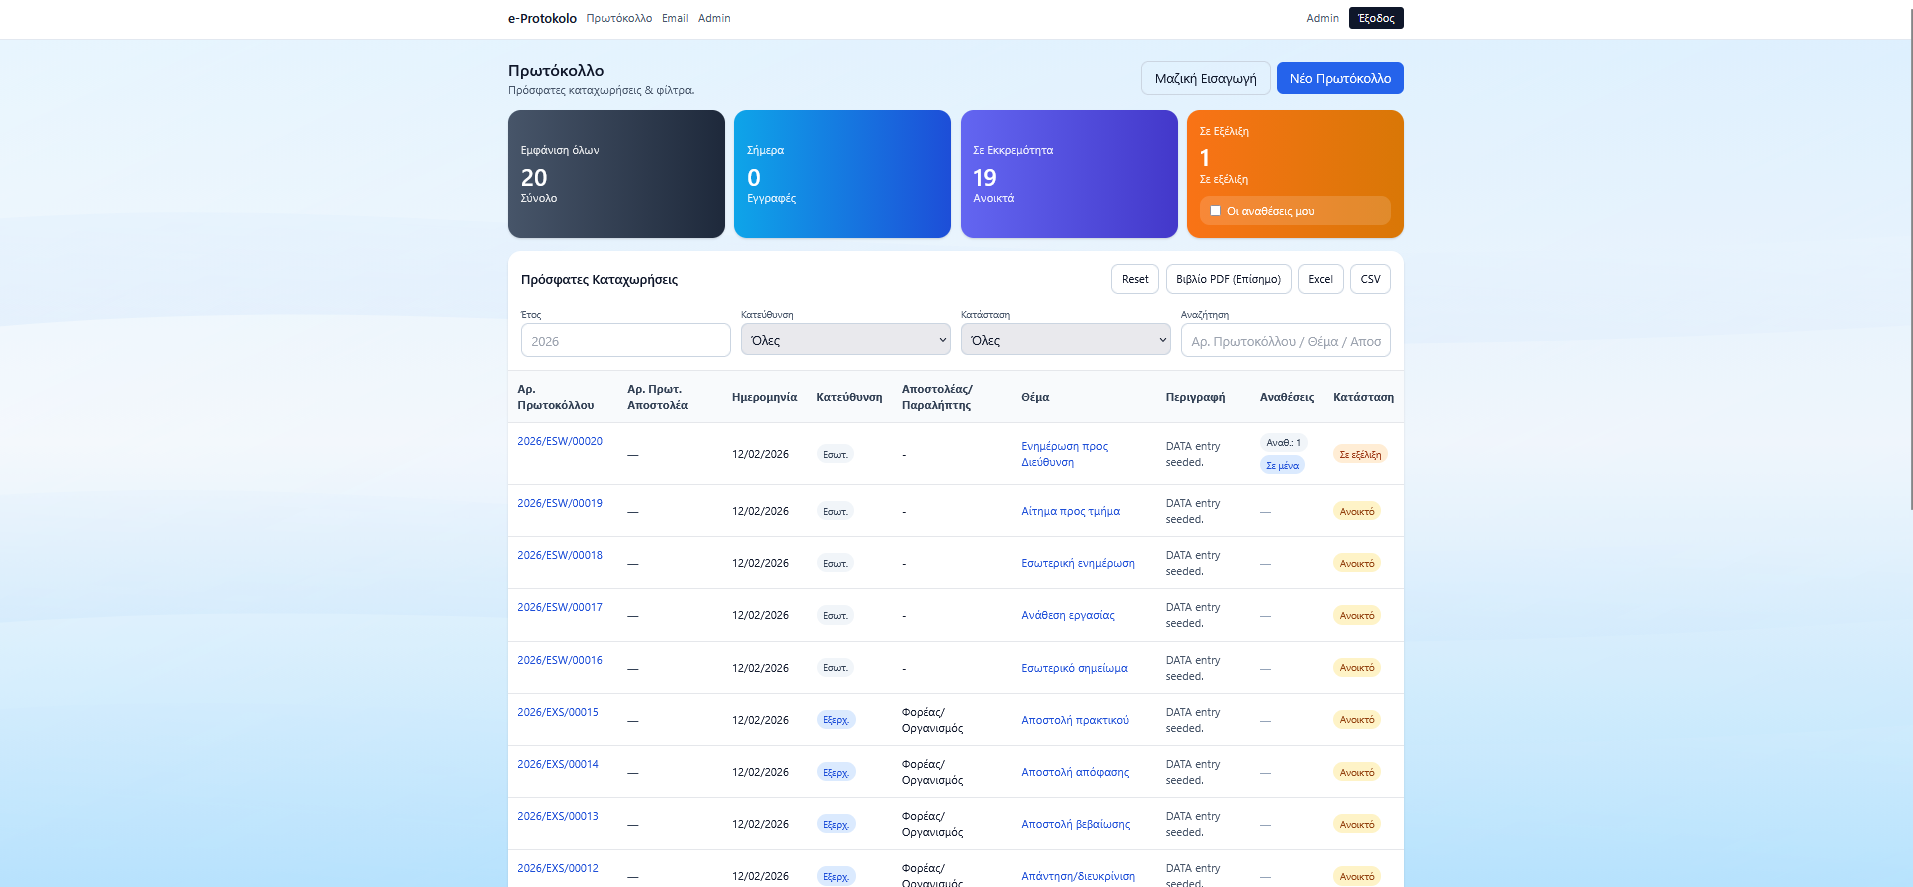The image size is (1913, 887).
Task: Click the 'Σε μένα' assignment badge
Action: pyautogui.click(x=1282, y=465)
